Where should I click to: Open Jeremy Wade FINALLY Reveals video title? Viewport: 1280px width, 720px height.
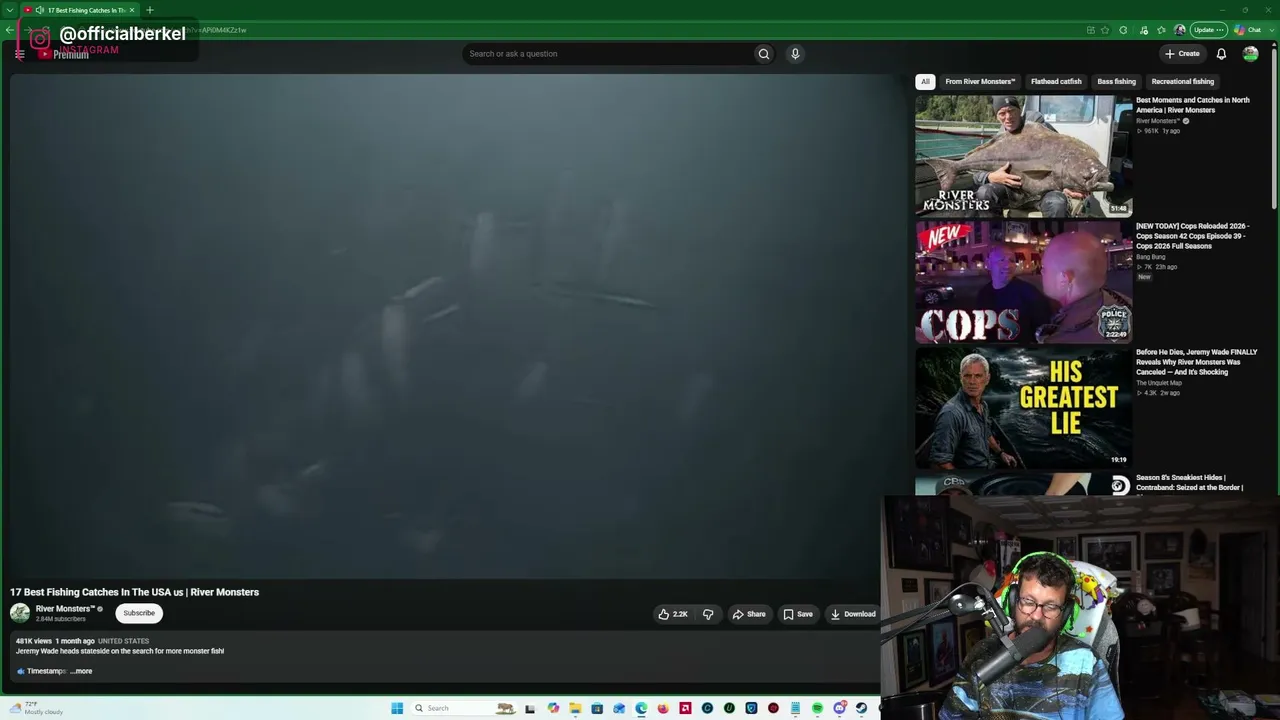point(1197,362)
